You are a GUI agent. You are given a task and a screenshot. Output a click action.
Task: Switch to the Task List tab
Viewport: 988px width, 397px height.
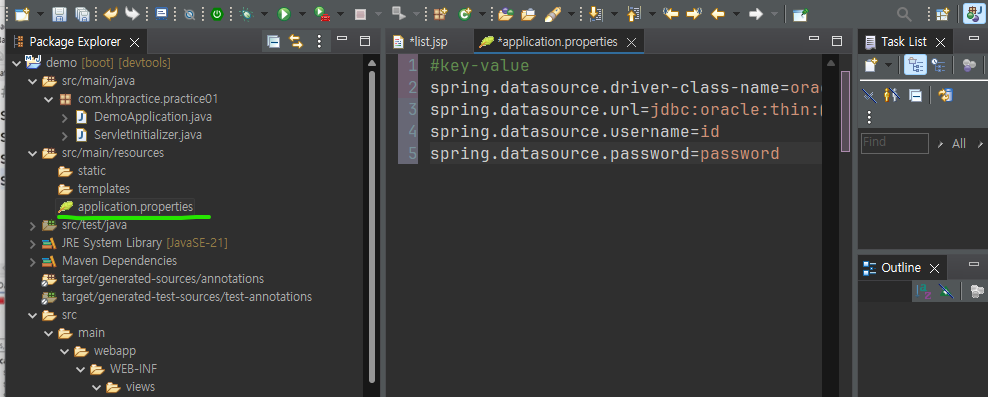[x=904, y=42]
